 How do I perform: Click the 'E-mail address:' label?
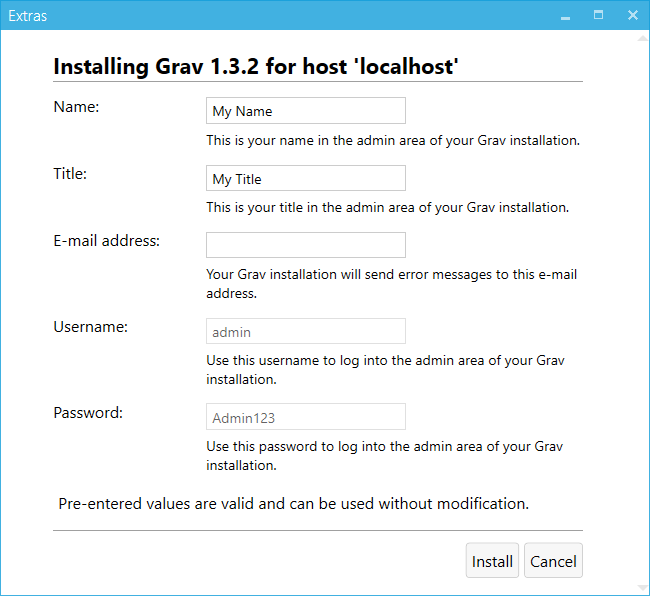click(107, 242)
